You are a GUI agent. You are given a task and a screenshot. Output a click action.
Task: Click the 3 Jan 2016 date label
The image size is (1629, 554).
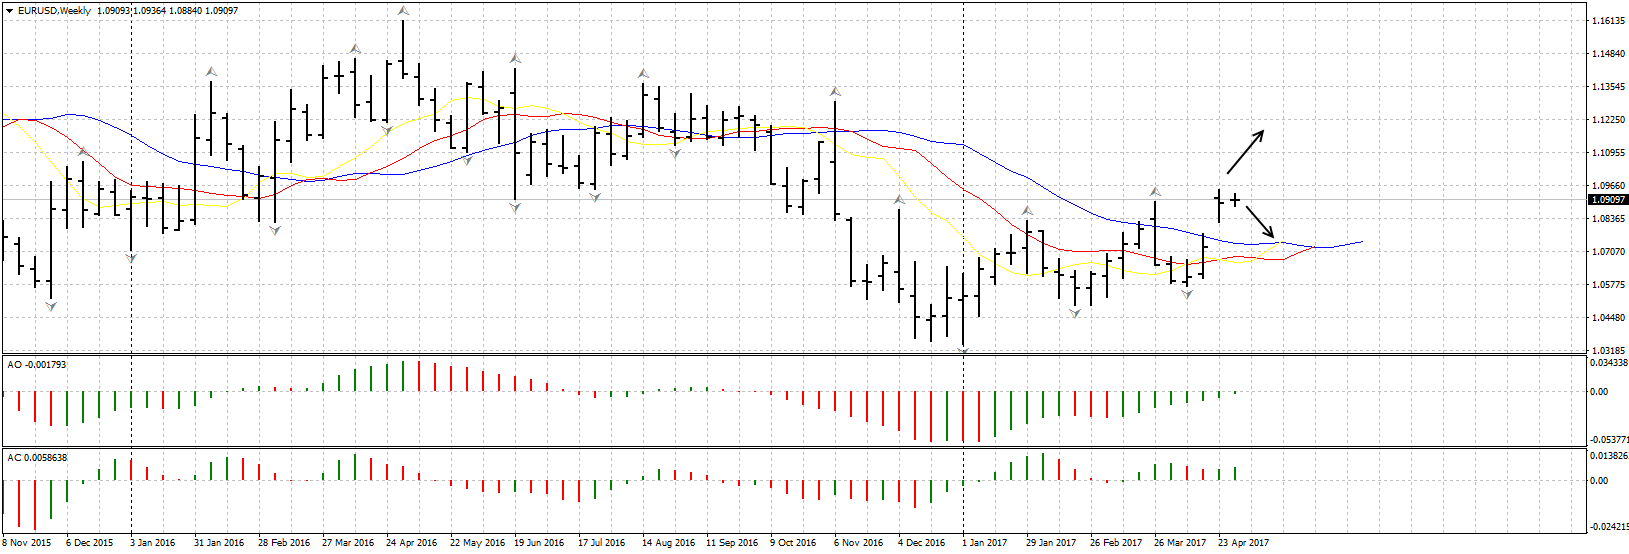point(152,543)
